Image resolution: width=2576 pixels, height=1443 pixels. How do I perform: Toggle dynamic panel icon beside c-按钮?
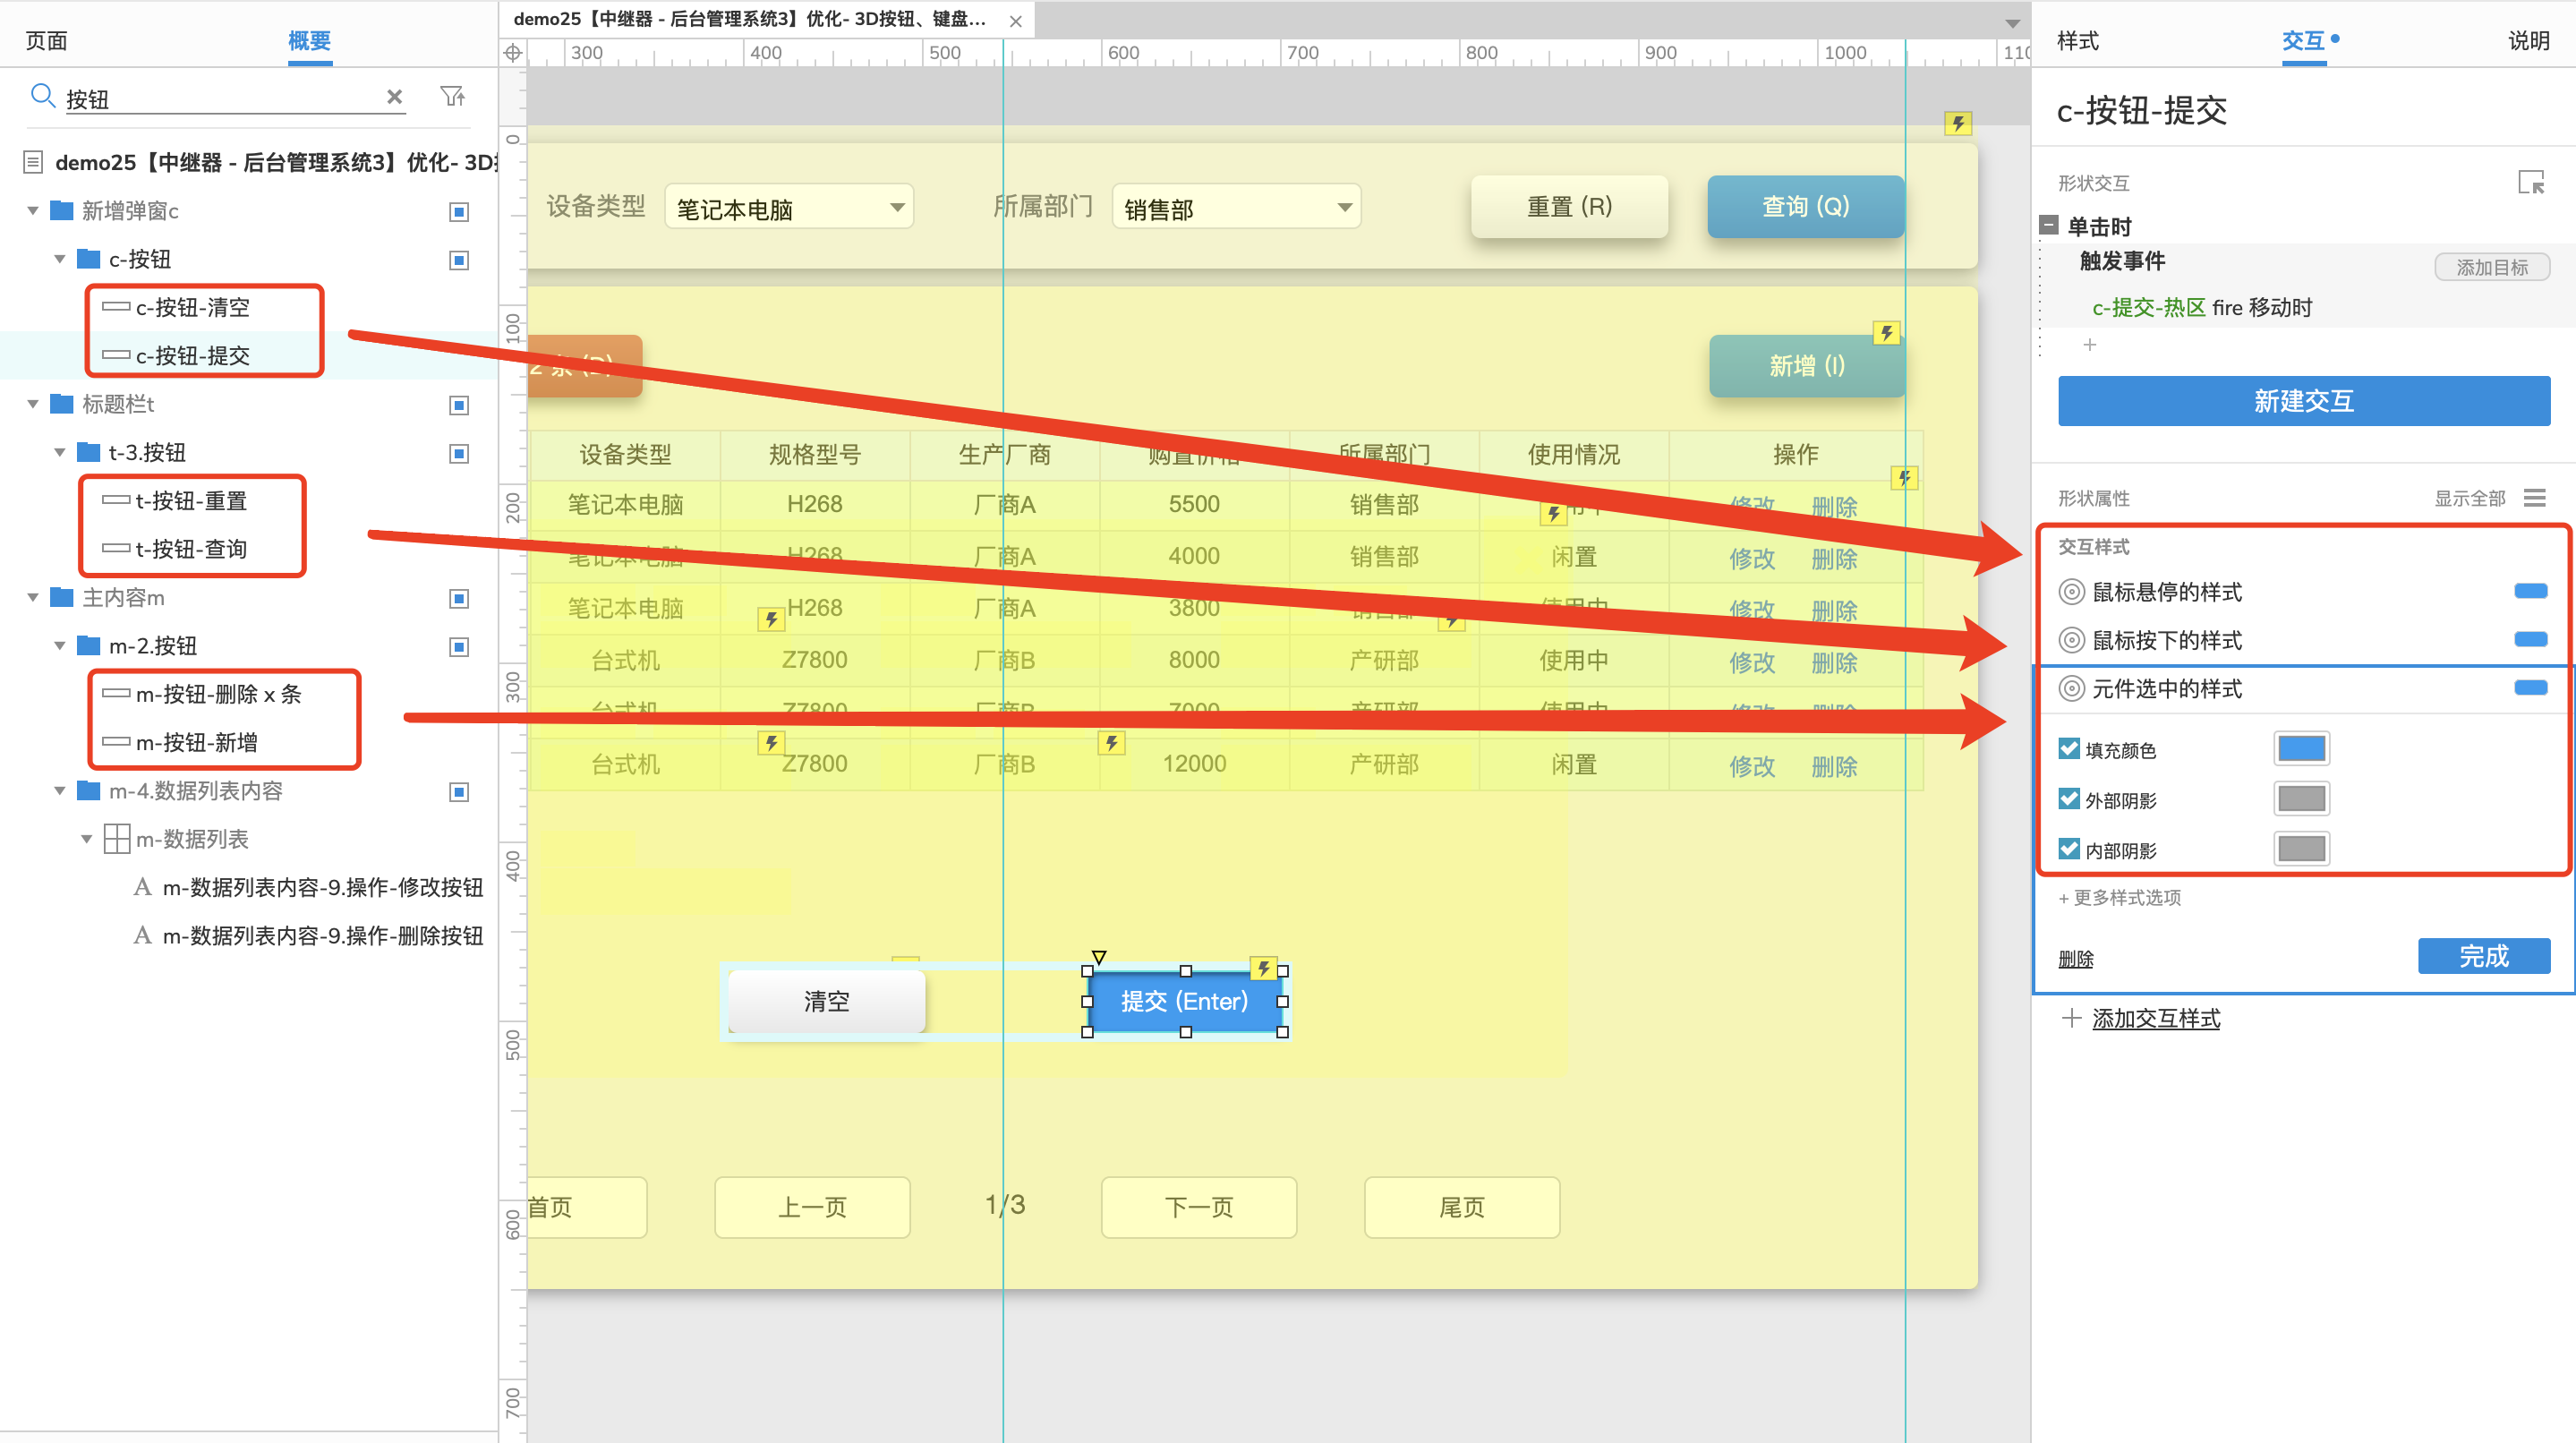(x=459, y=260)
